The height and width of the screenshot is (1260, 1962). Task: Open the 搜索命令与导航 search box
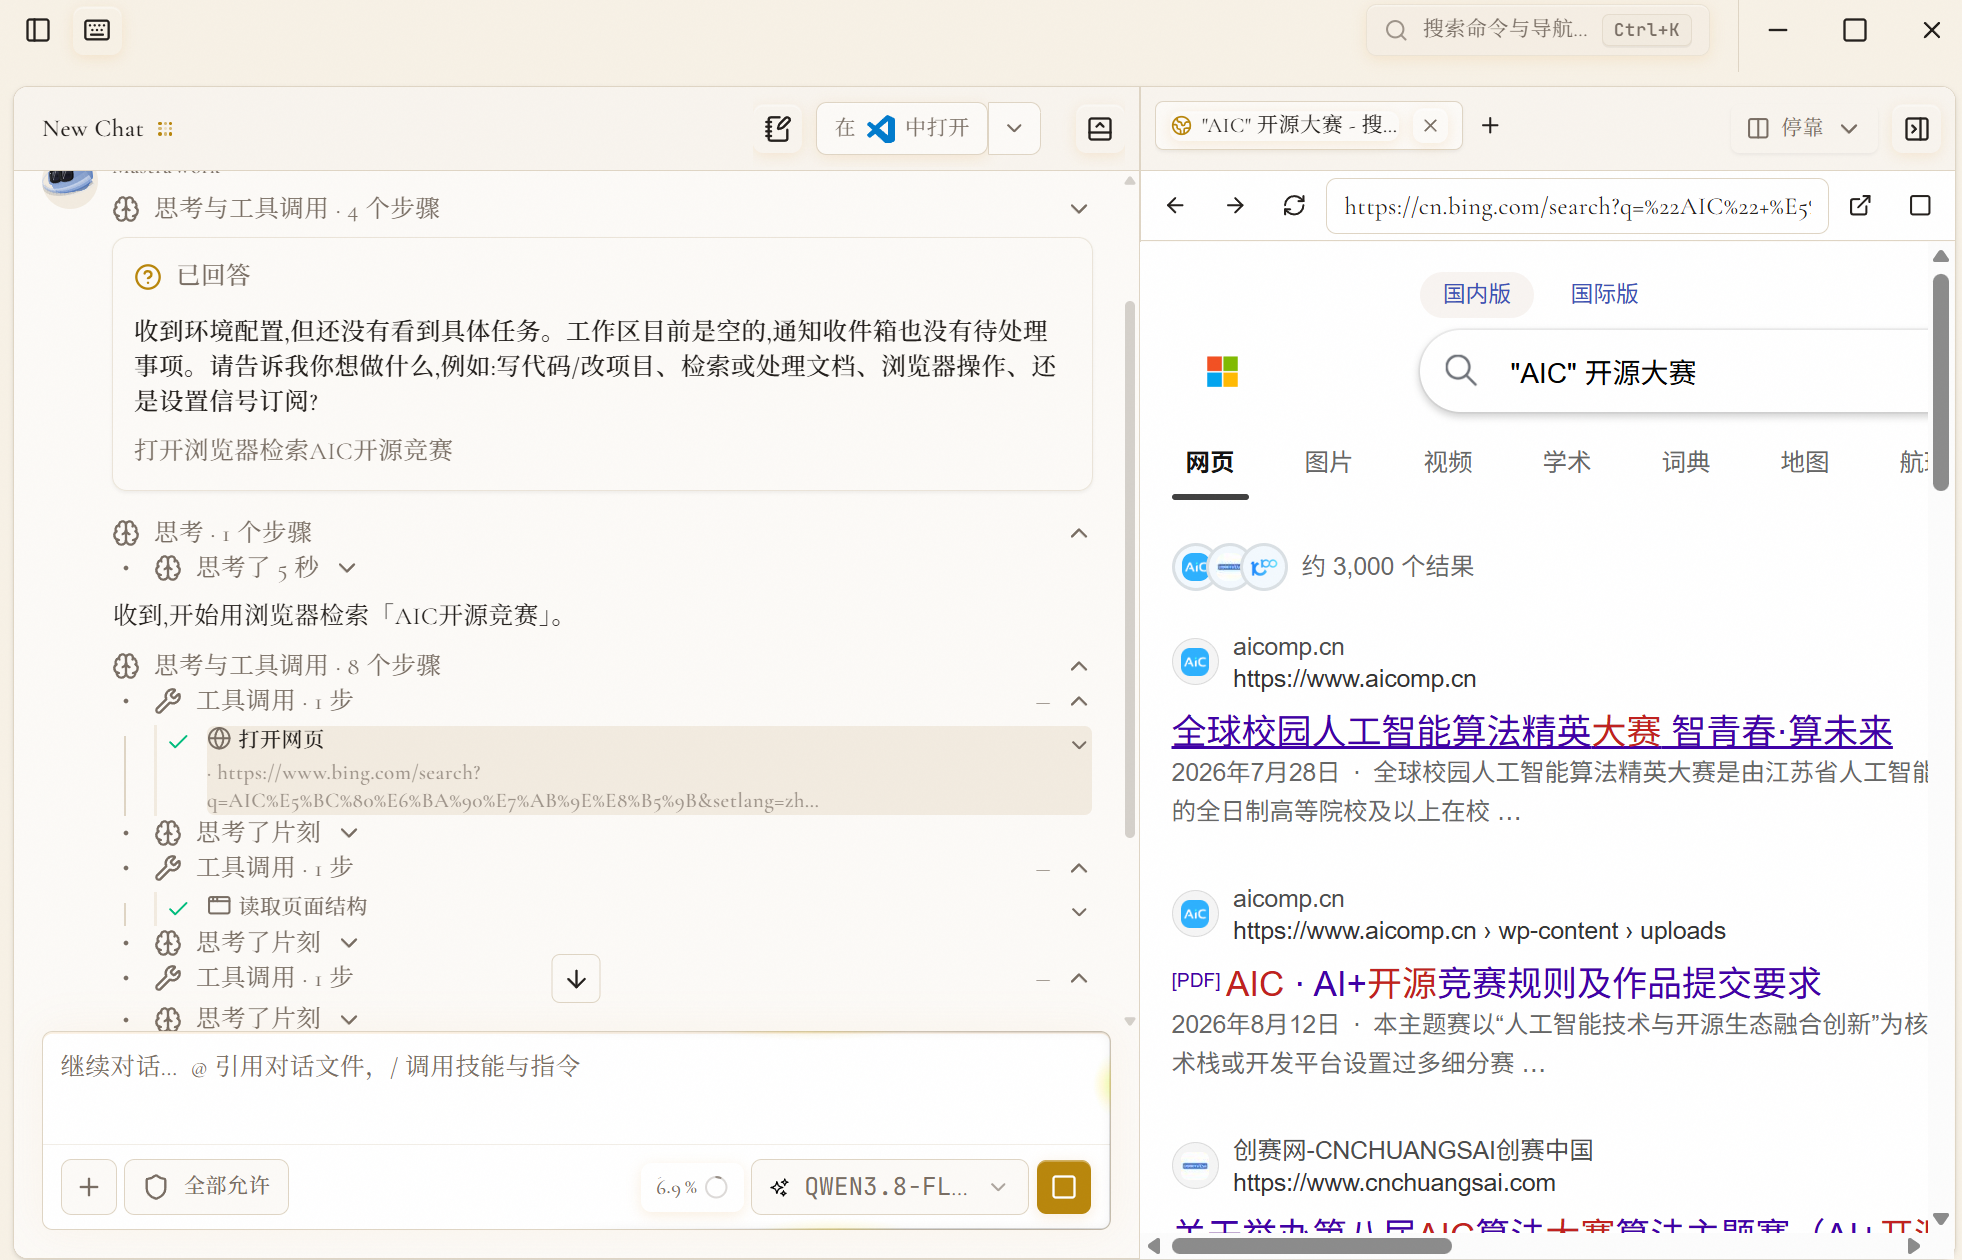[x=1538, y=29]
